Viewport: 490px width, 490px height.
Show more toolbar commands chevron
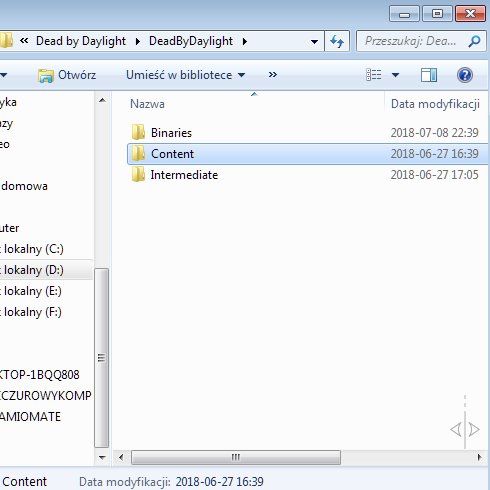(x=273, y=75)
